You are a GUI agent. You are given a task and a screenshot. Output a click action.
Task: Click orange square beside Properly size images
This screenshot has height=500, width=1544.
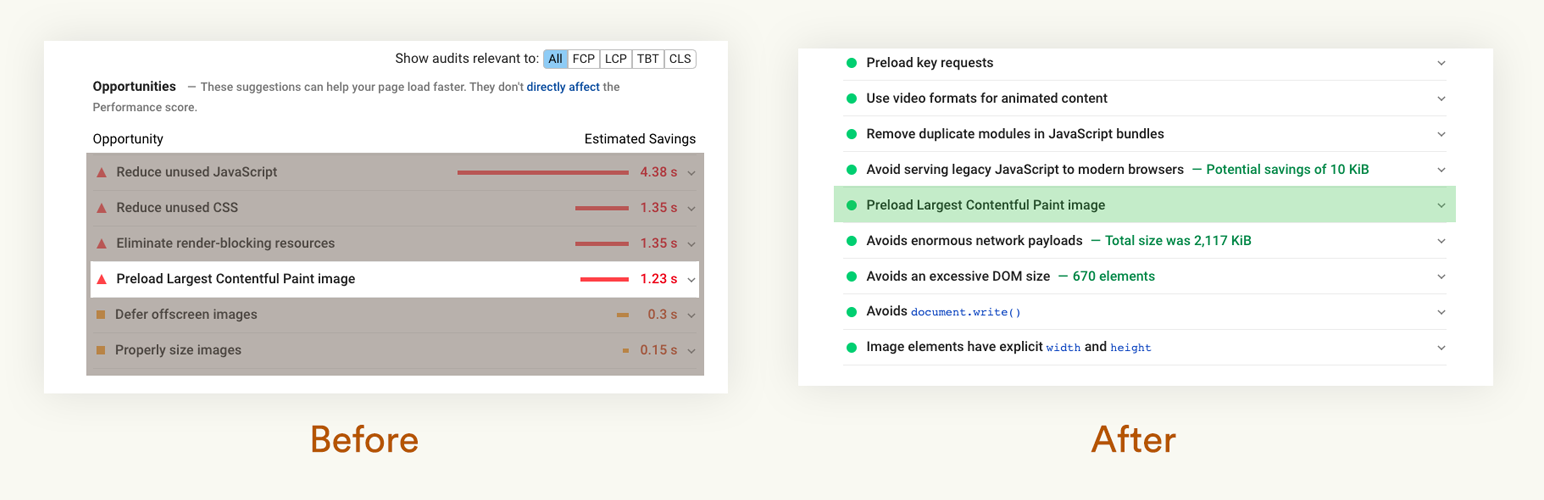pos(101,351)
